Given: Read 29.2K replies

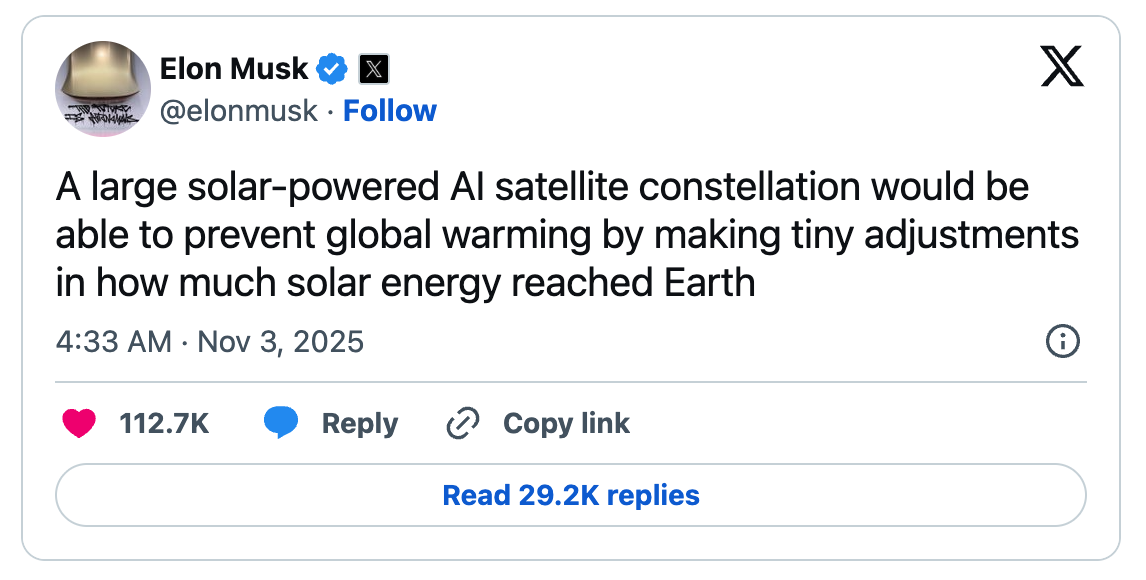Looking at the screenshot, I should tap(571, 495).
